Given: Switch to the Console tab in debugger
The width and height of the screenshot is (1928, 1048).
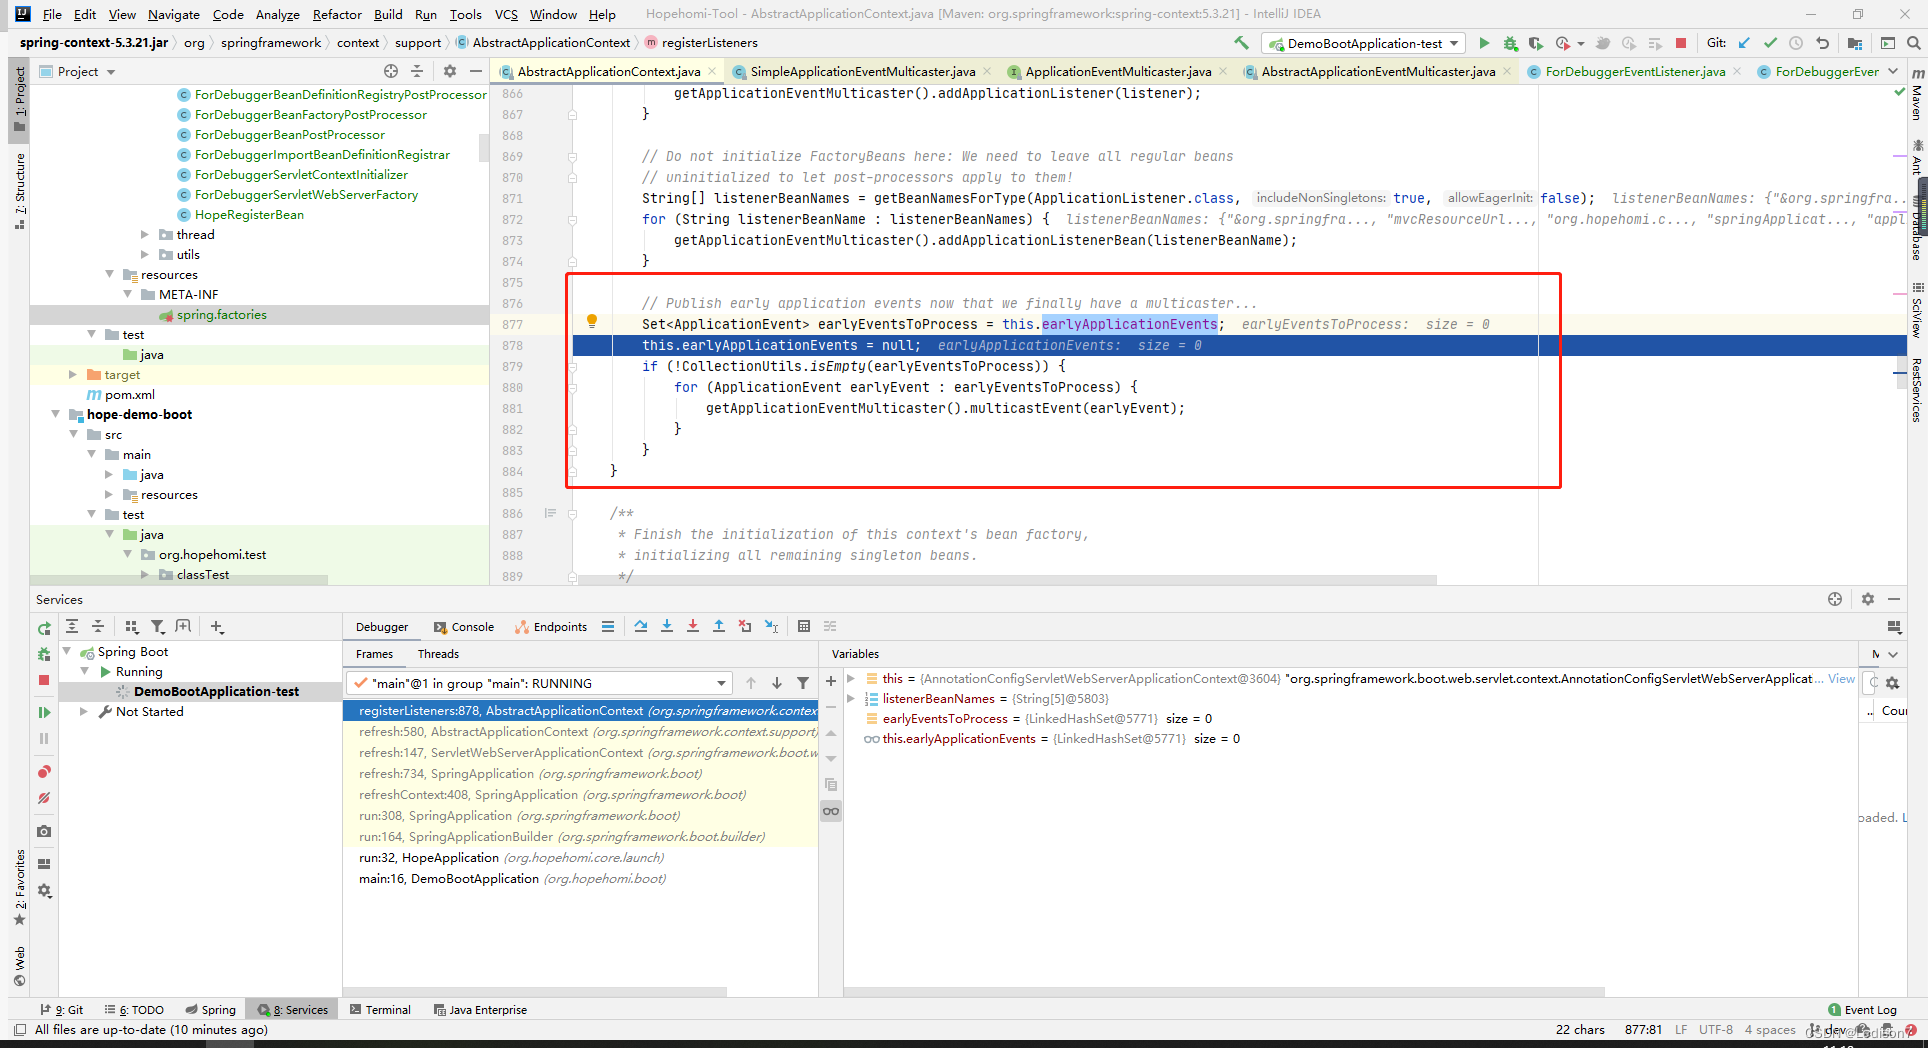Looking at the screenshot, I should (464, 627).
